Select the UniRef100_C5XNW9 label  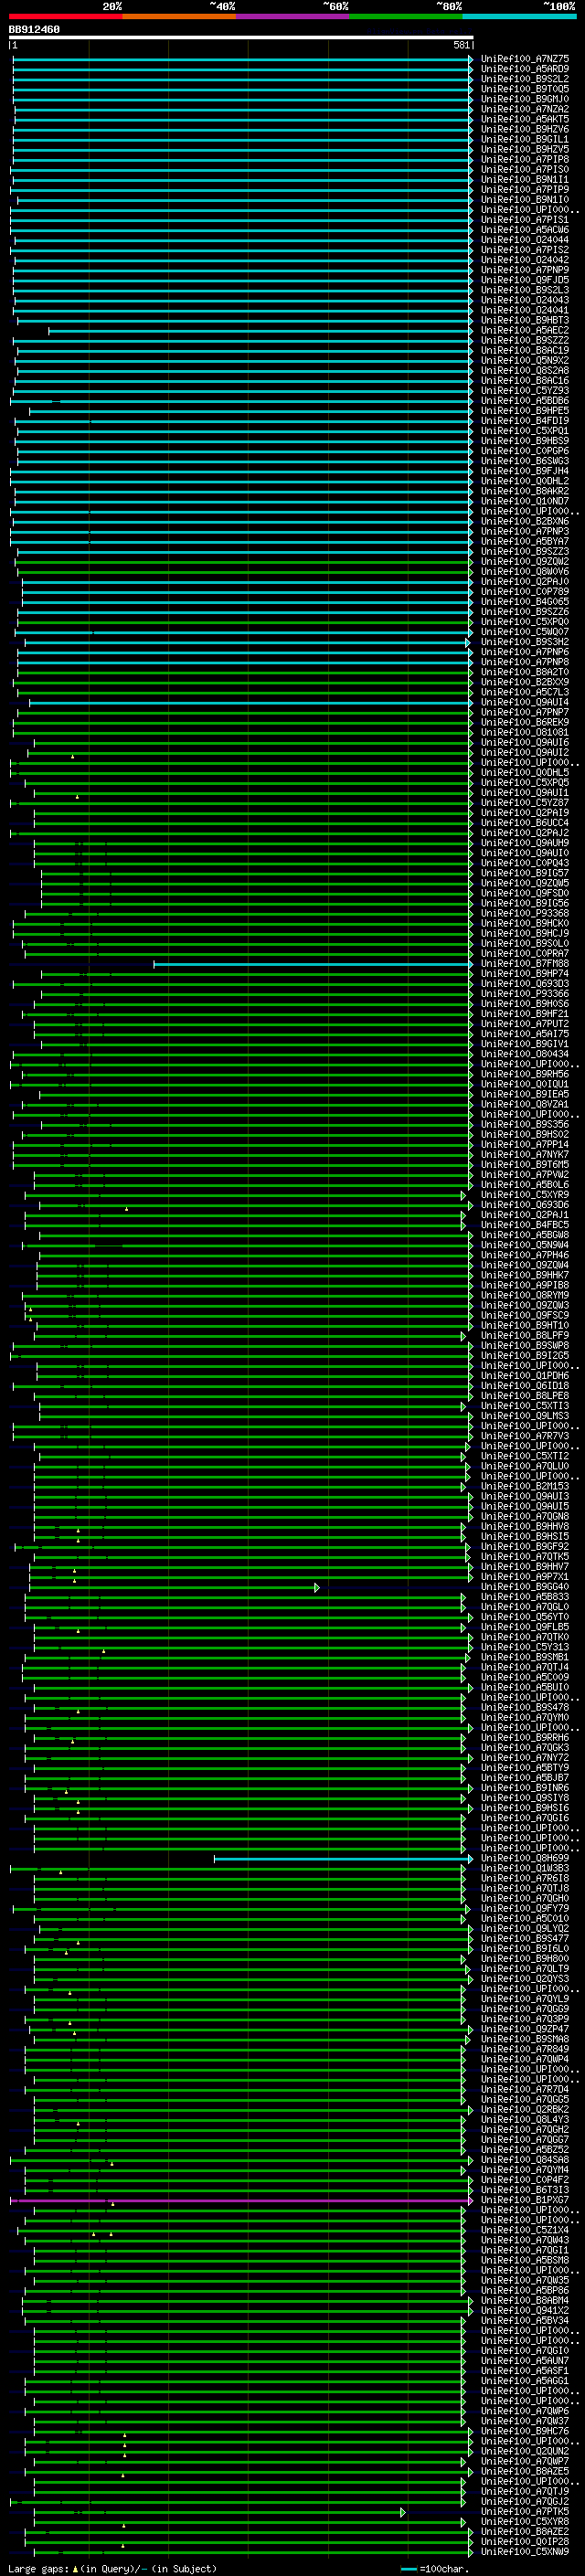pyautogui.click(x=525, y=2551)
